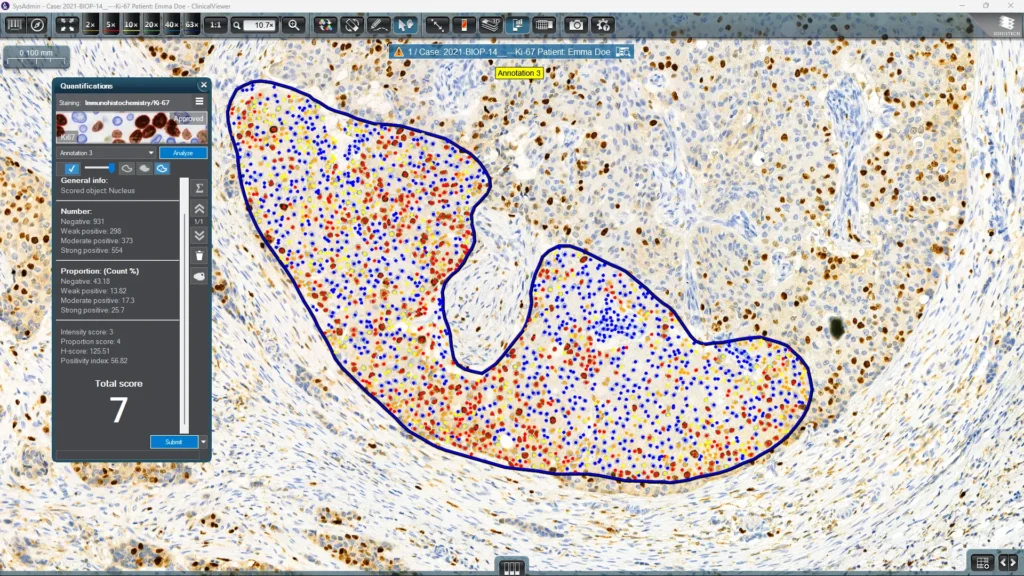Click the 10.7x magnification input field

tap(261, 25)
